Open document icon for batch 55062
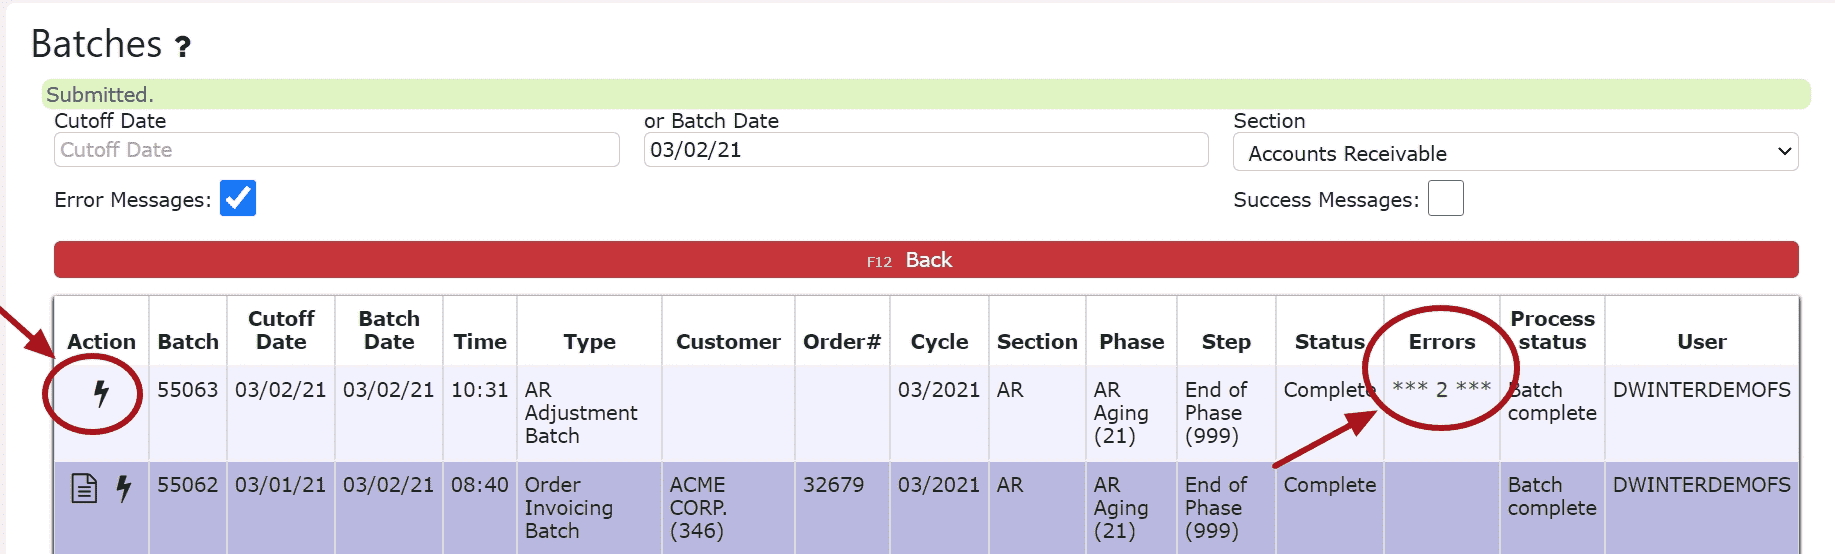Image resolution: width=1835 pixels, height=554 pixels. (85, 488)
